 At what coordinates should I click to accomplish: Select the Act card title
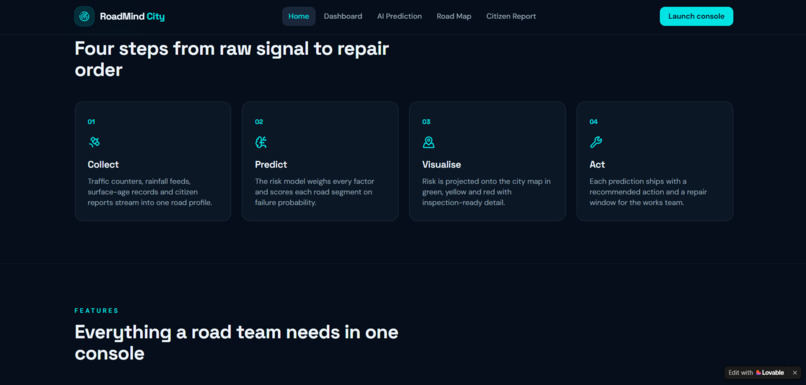pos(597,164)
